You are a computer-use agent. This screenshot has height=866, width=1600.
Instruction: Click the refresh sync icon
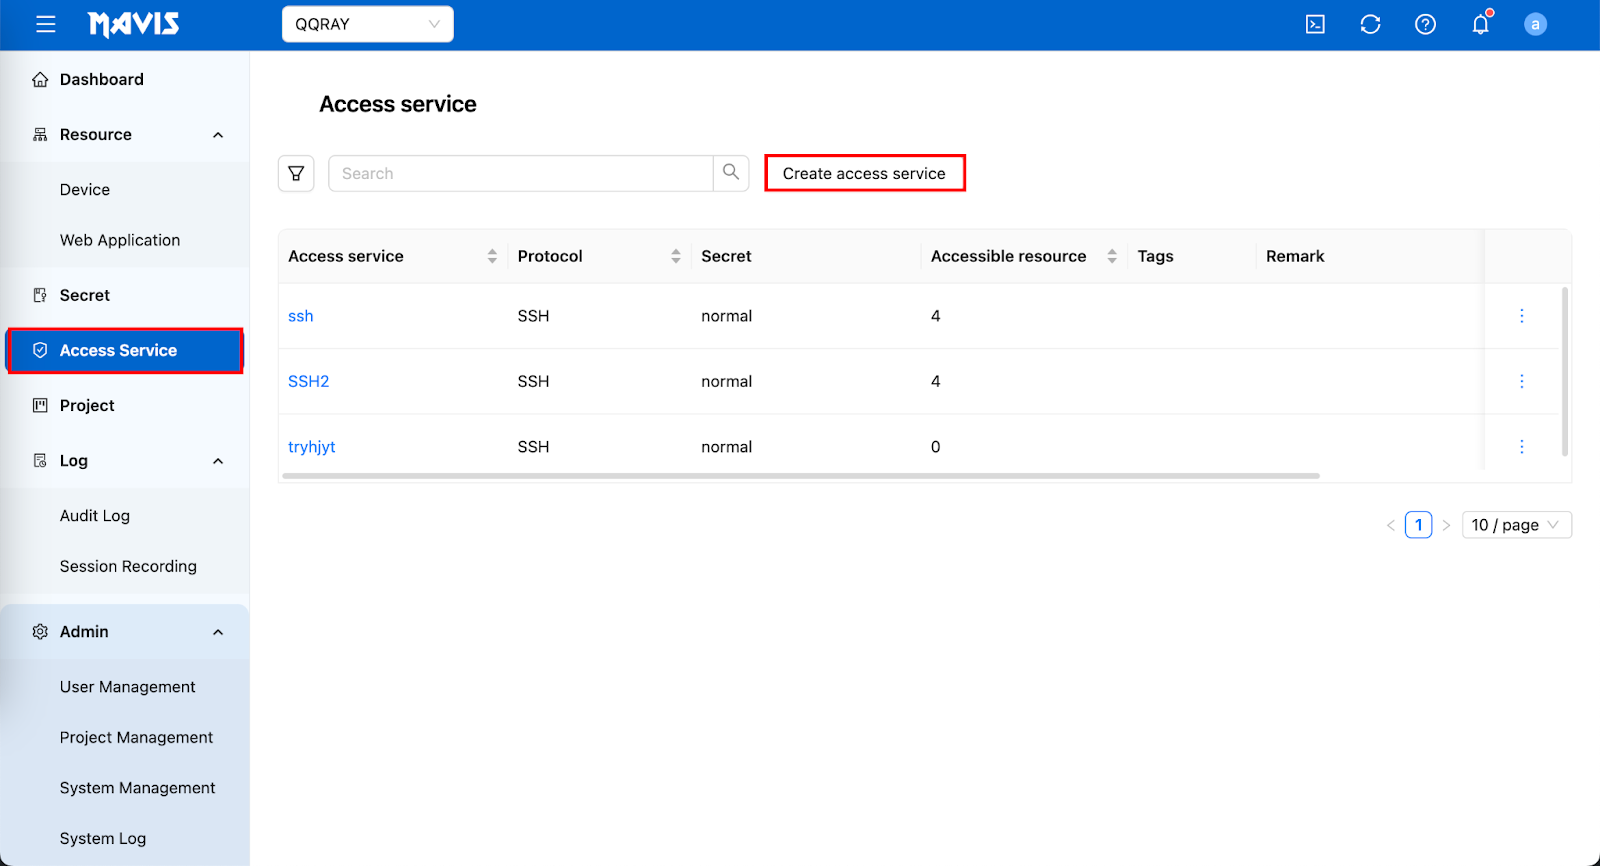[1370, 24]
